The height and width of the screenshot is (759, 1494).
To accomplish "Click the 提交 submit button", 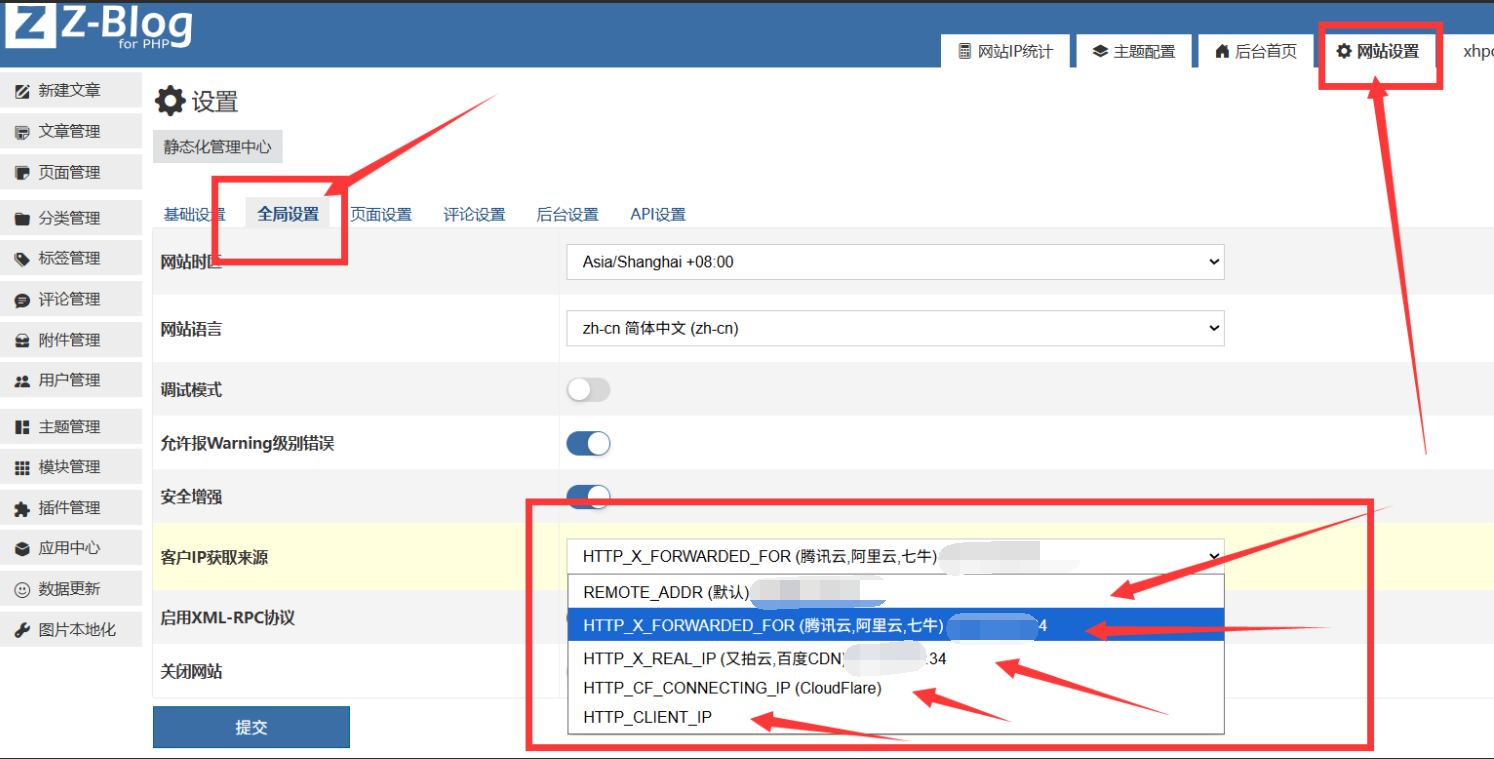I will click(251, 727).
